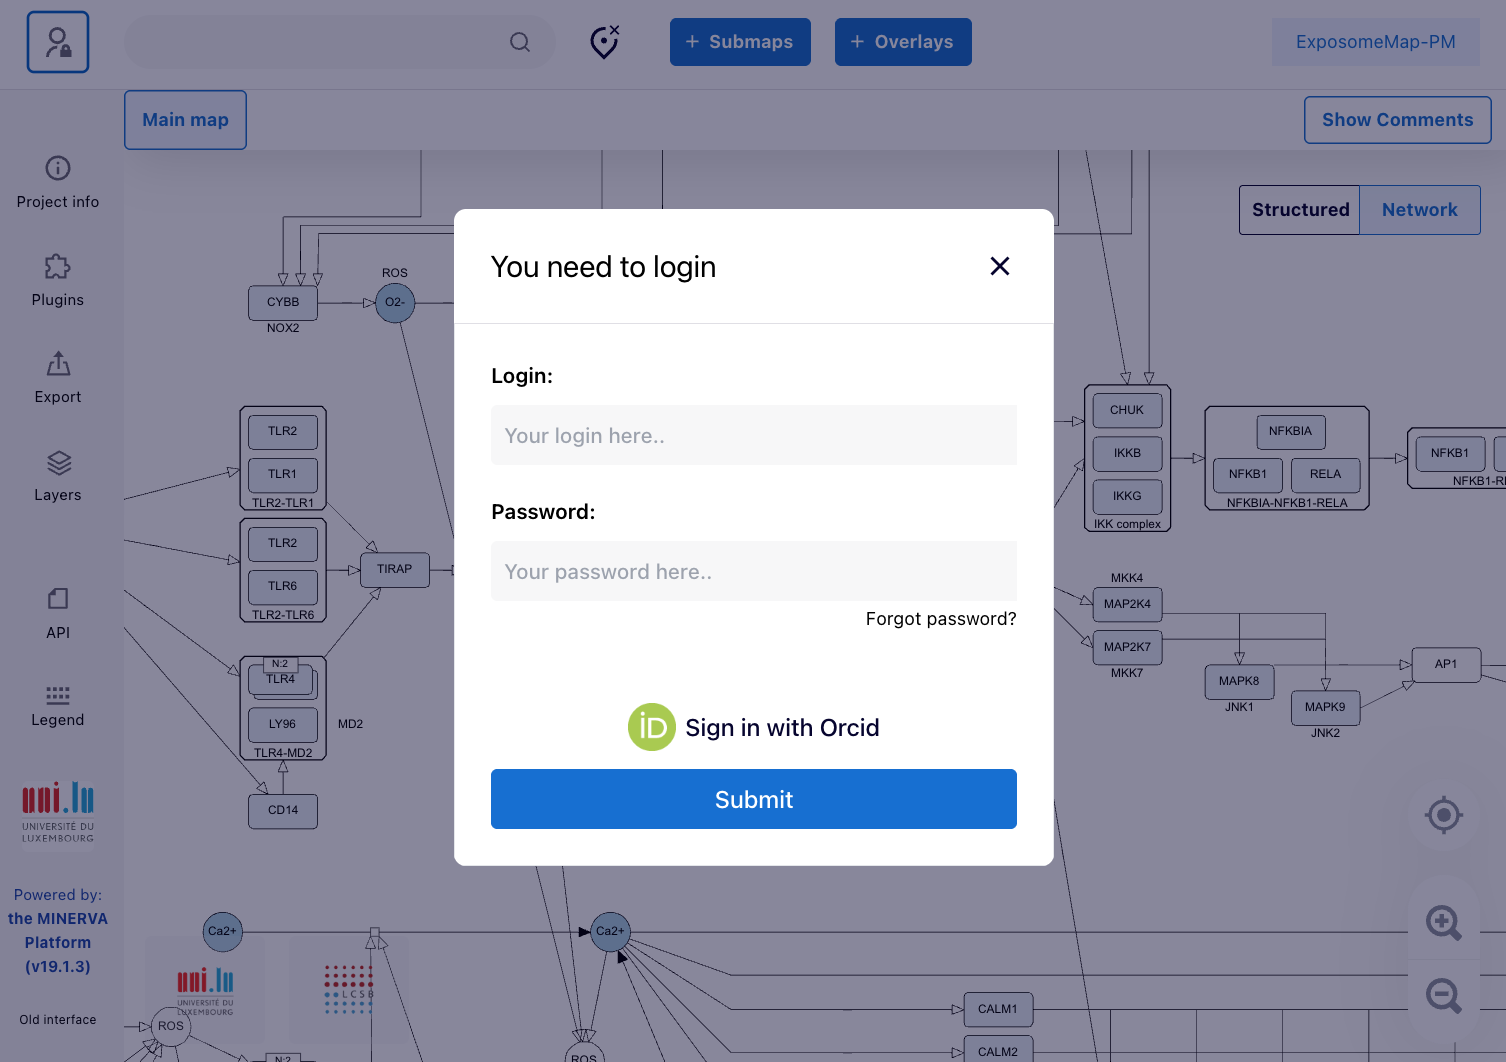Clear map pins with marker icon
This screenshot has width=1506, height=1062.
[x=604, y=42]
